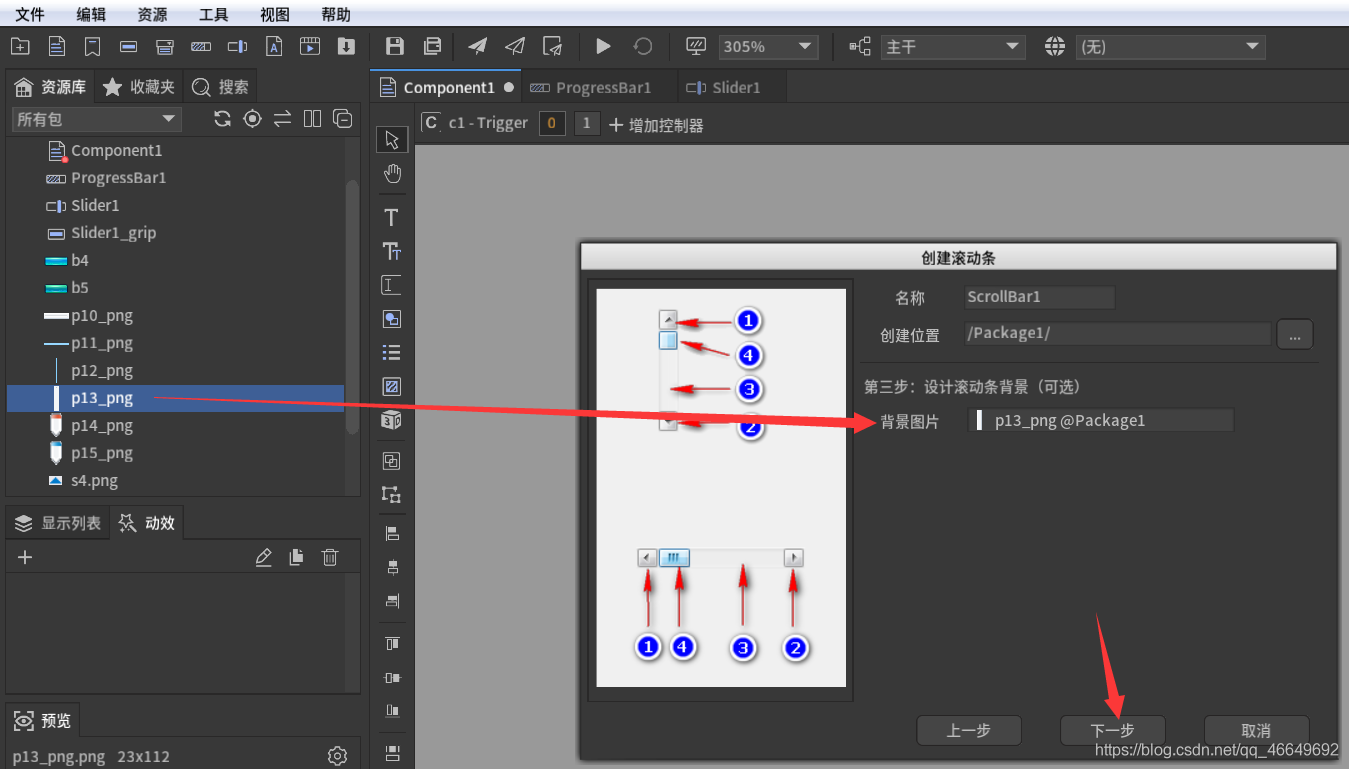
Task: Select the loader tool
Action: [x=392, y=387]
